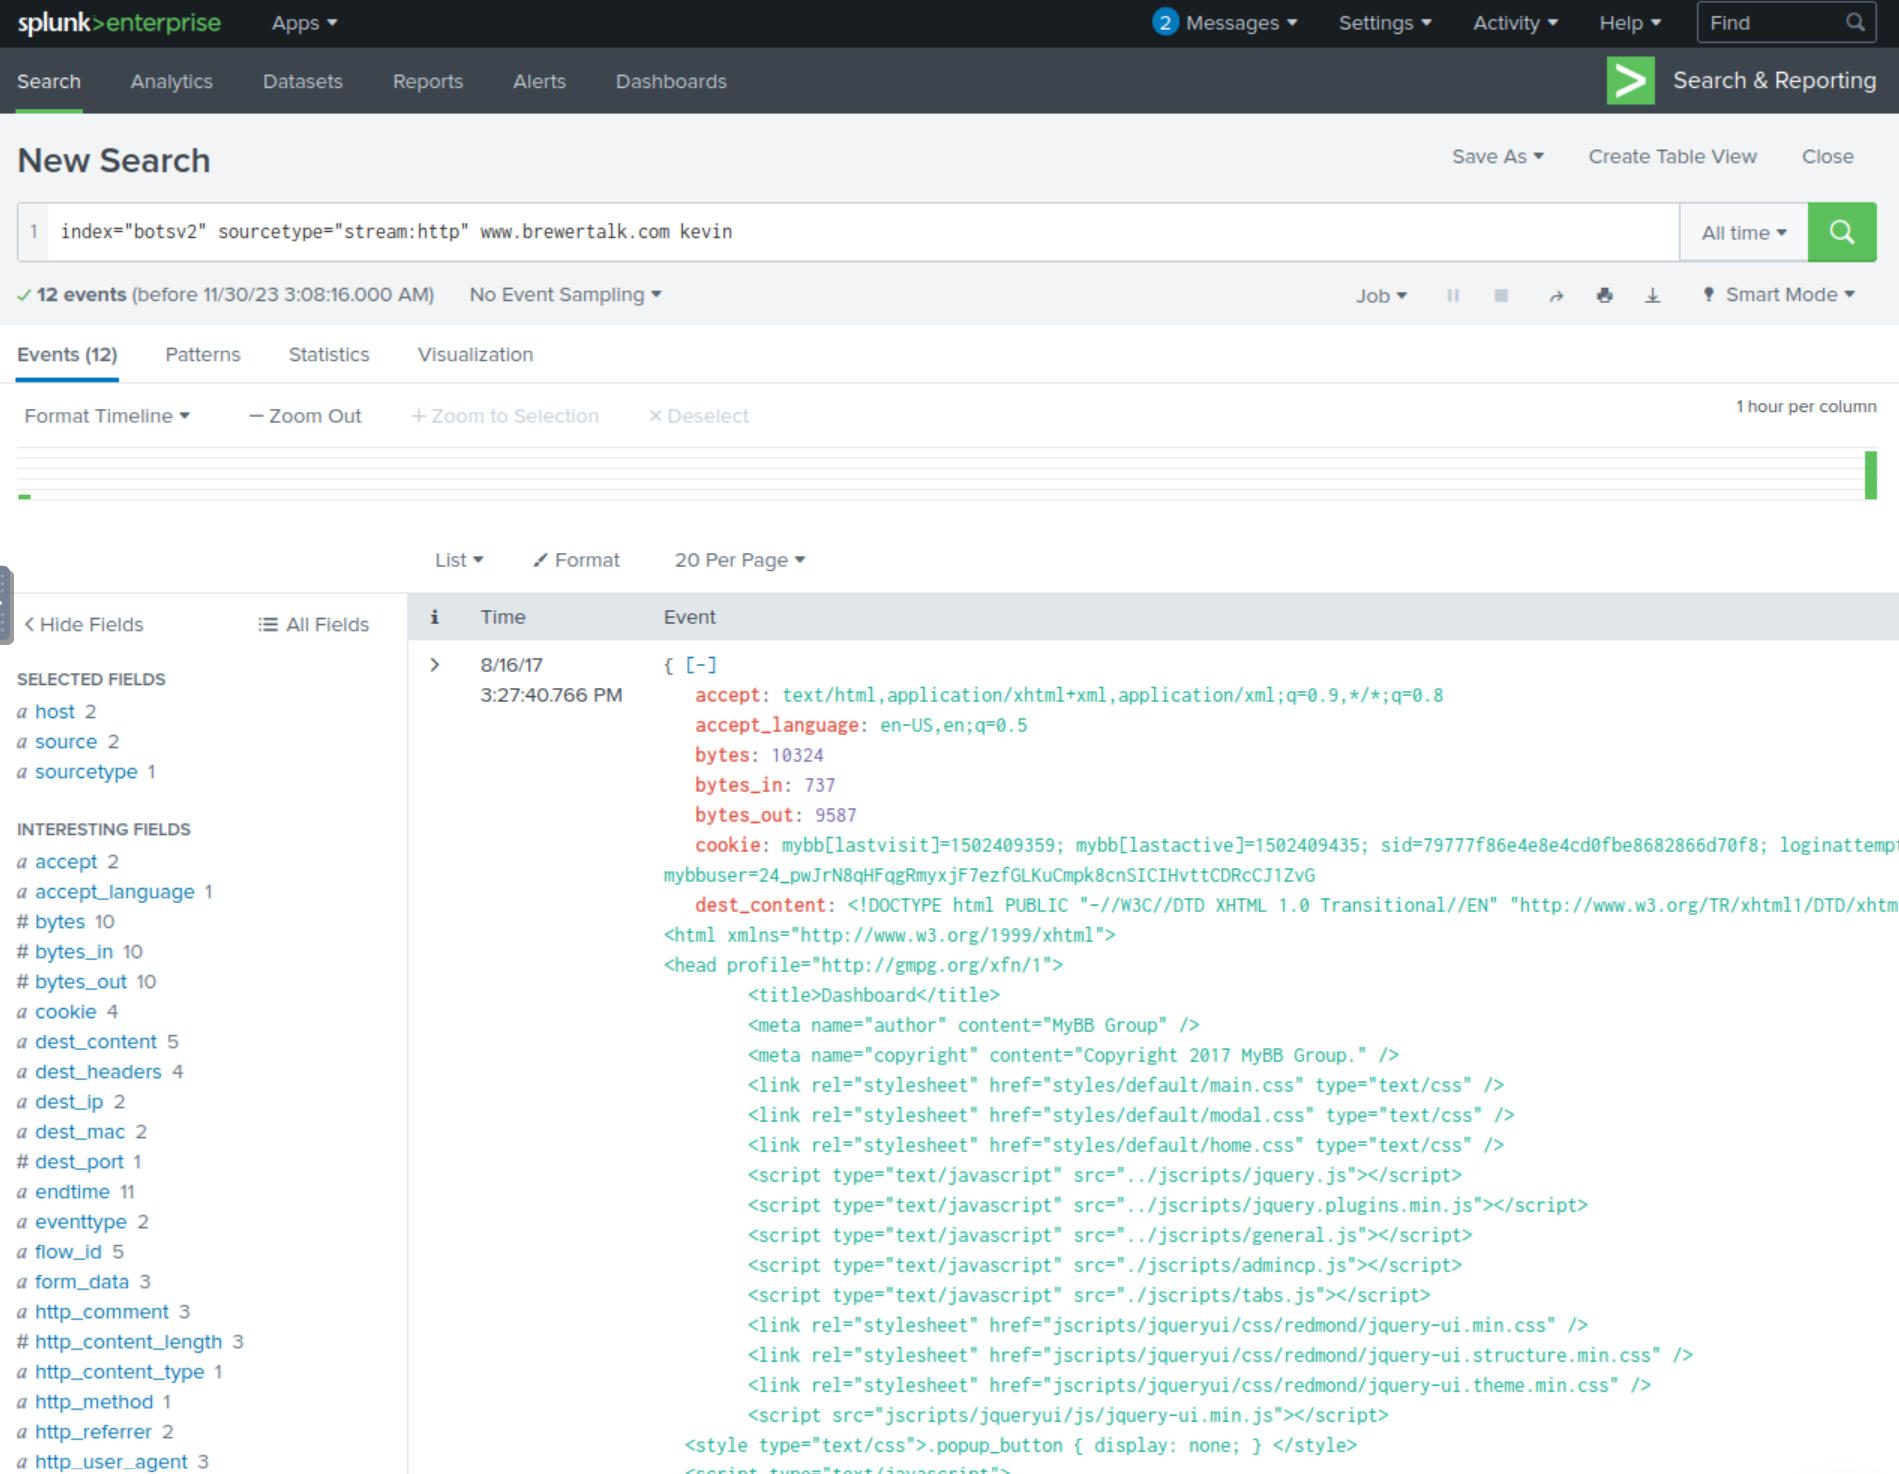Image resolution: width=1899 pixels, height=1474 pixels.
Task: Open the Save As dropdown
Action: 1497,157
